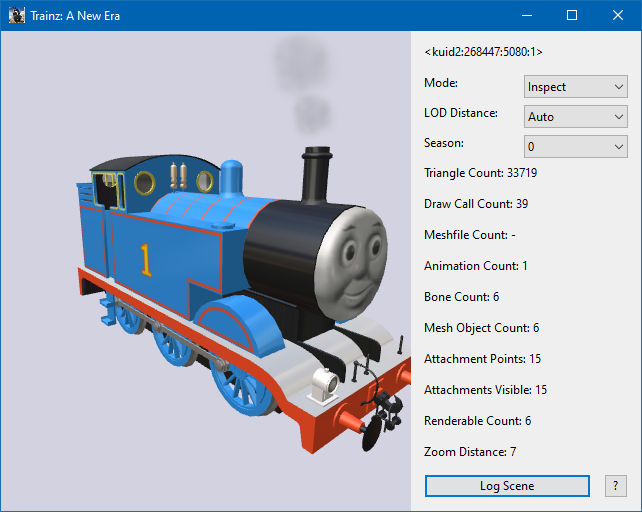Image resolution: width=642 pixels, height=512 pixels.
Task: Click the Attachments Visible: 15 text
Action: point(485,390)
